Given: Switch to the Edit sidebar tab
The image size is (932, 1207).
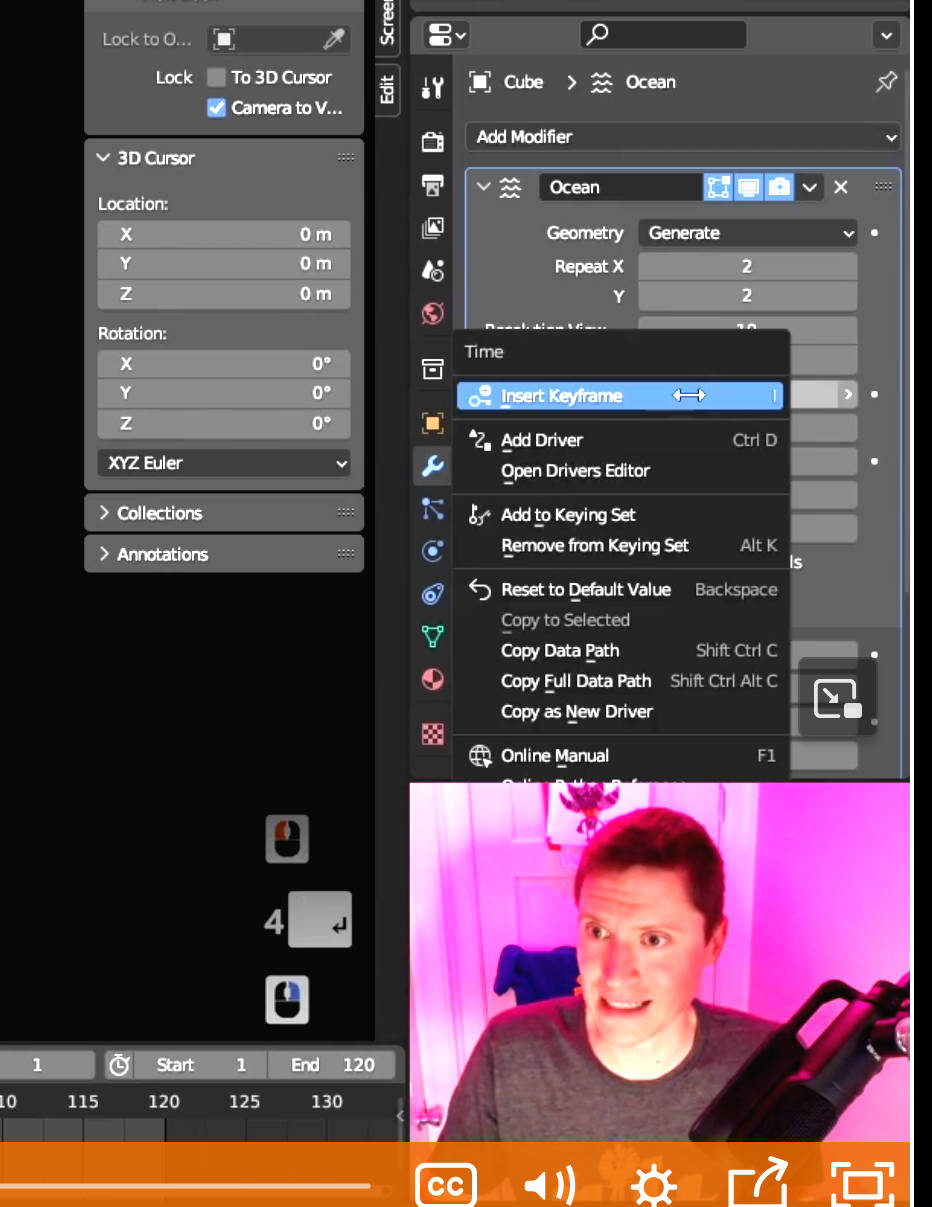Looking at the screenshot, I should click(388, 89).
